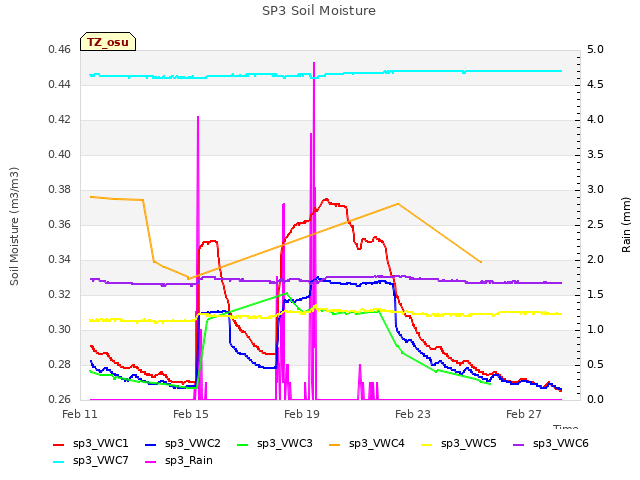Click the Rain (mm) axis label
The height and width of the screenshot is (480, 640).
626,225
